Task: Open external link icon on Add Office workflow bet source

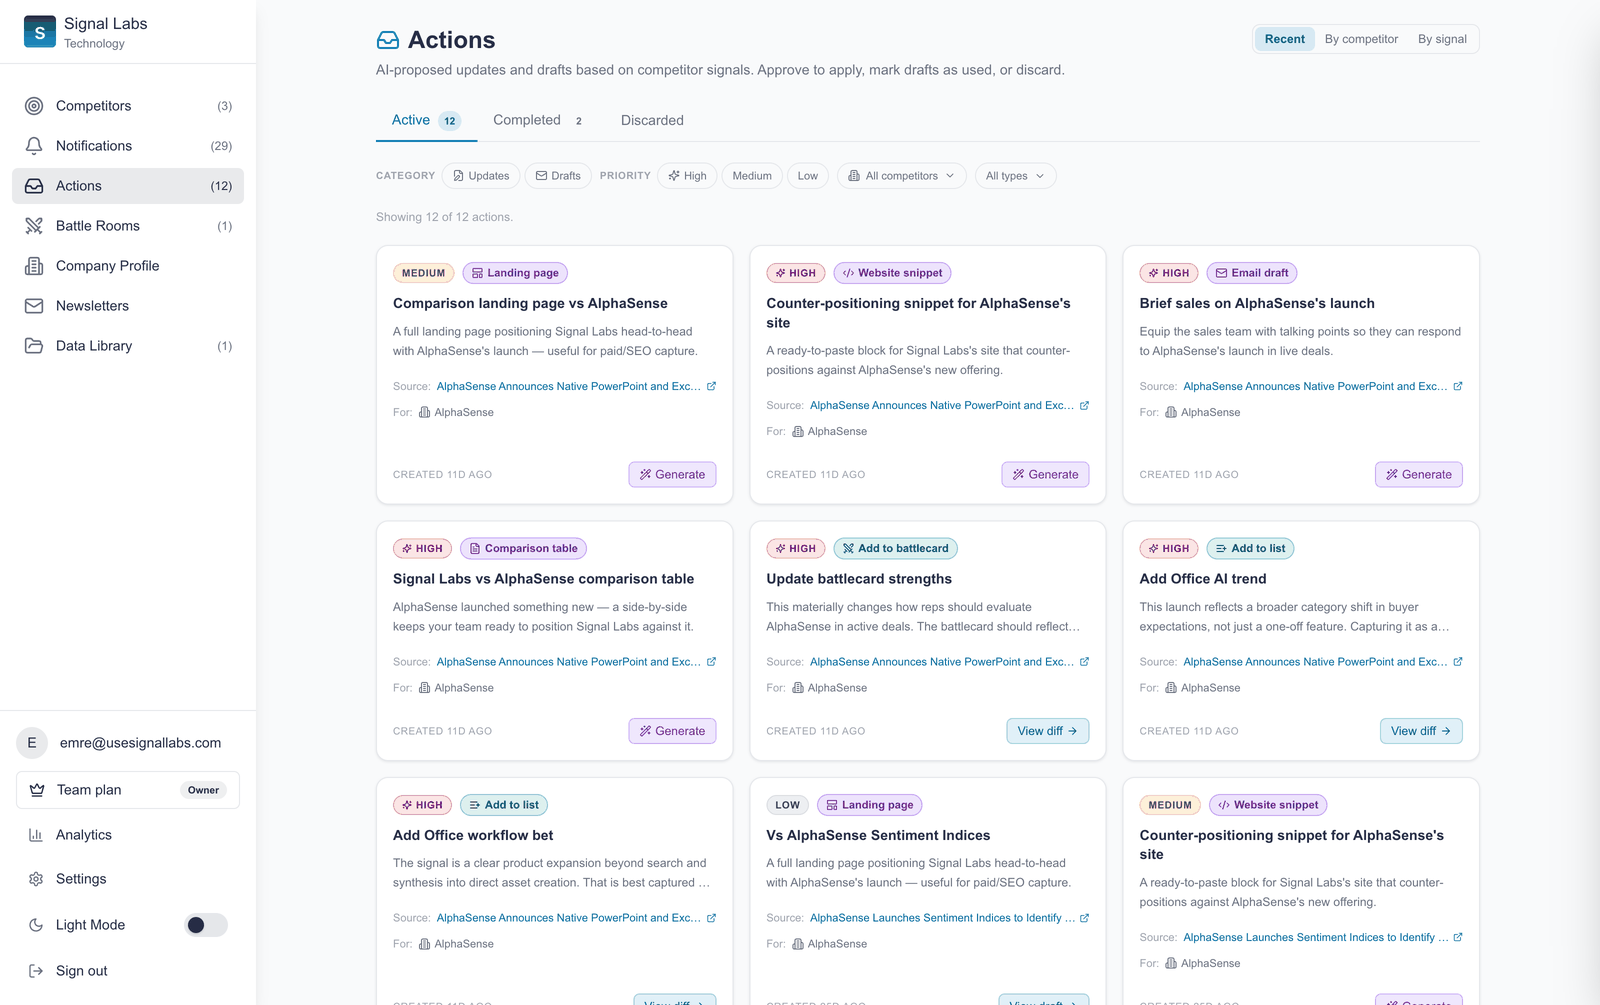Action: pyautogui.click(x=711, y=918)
